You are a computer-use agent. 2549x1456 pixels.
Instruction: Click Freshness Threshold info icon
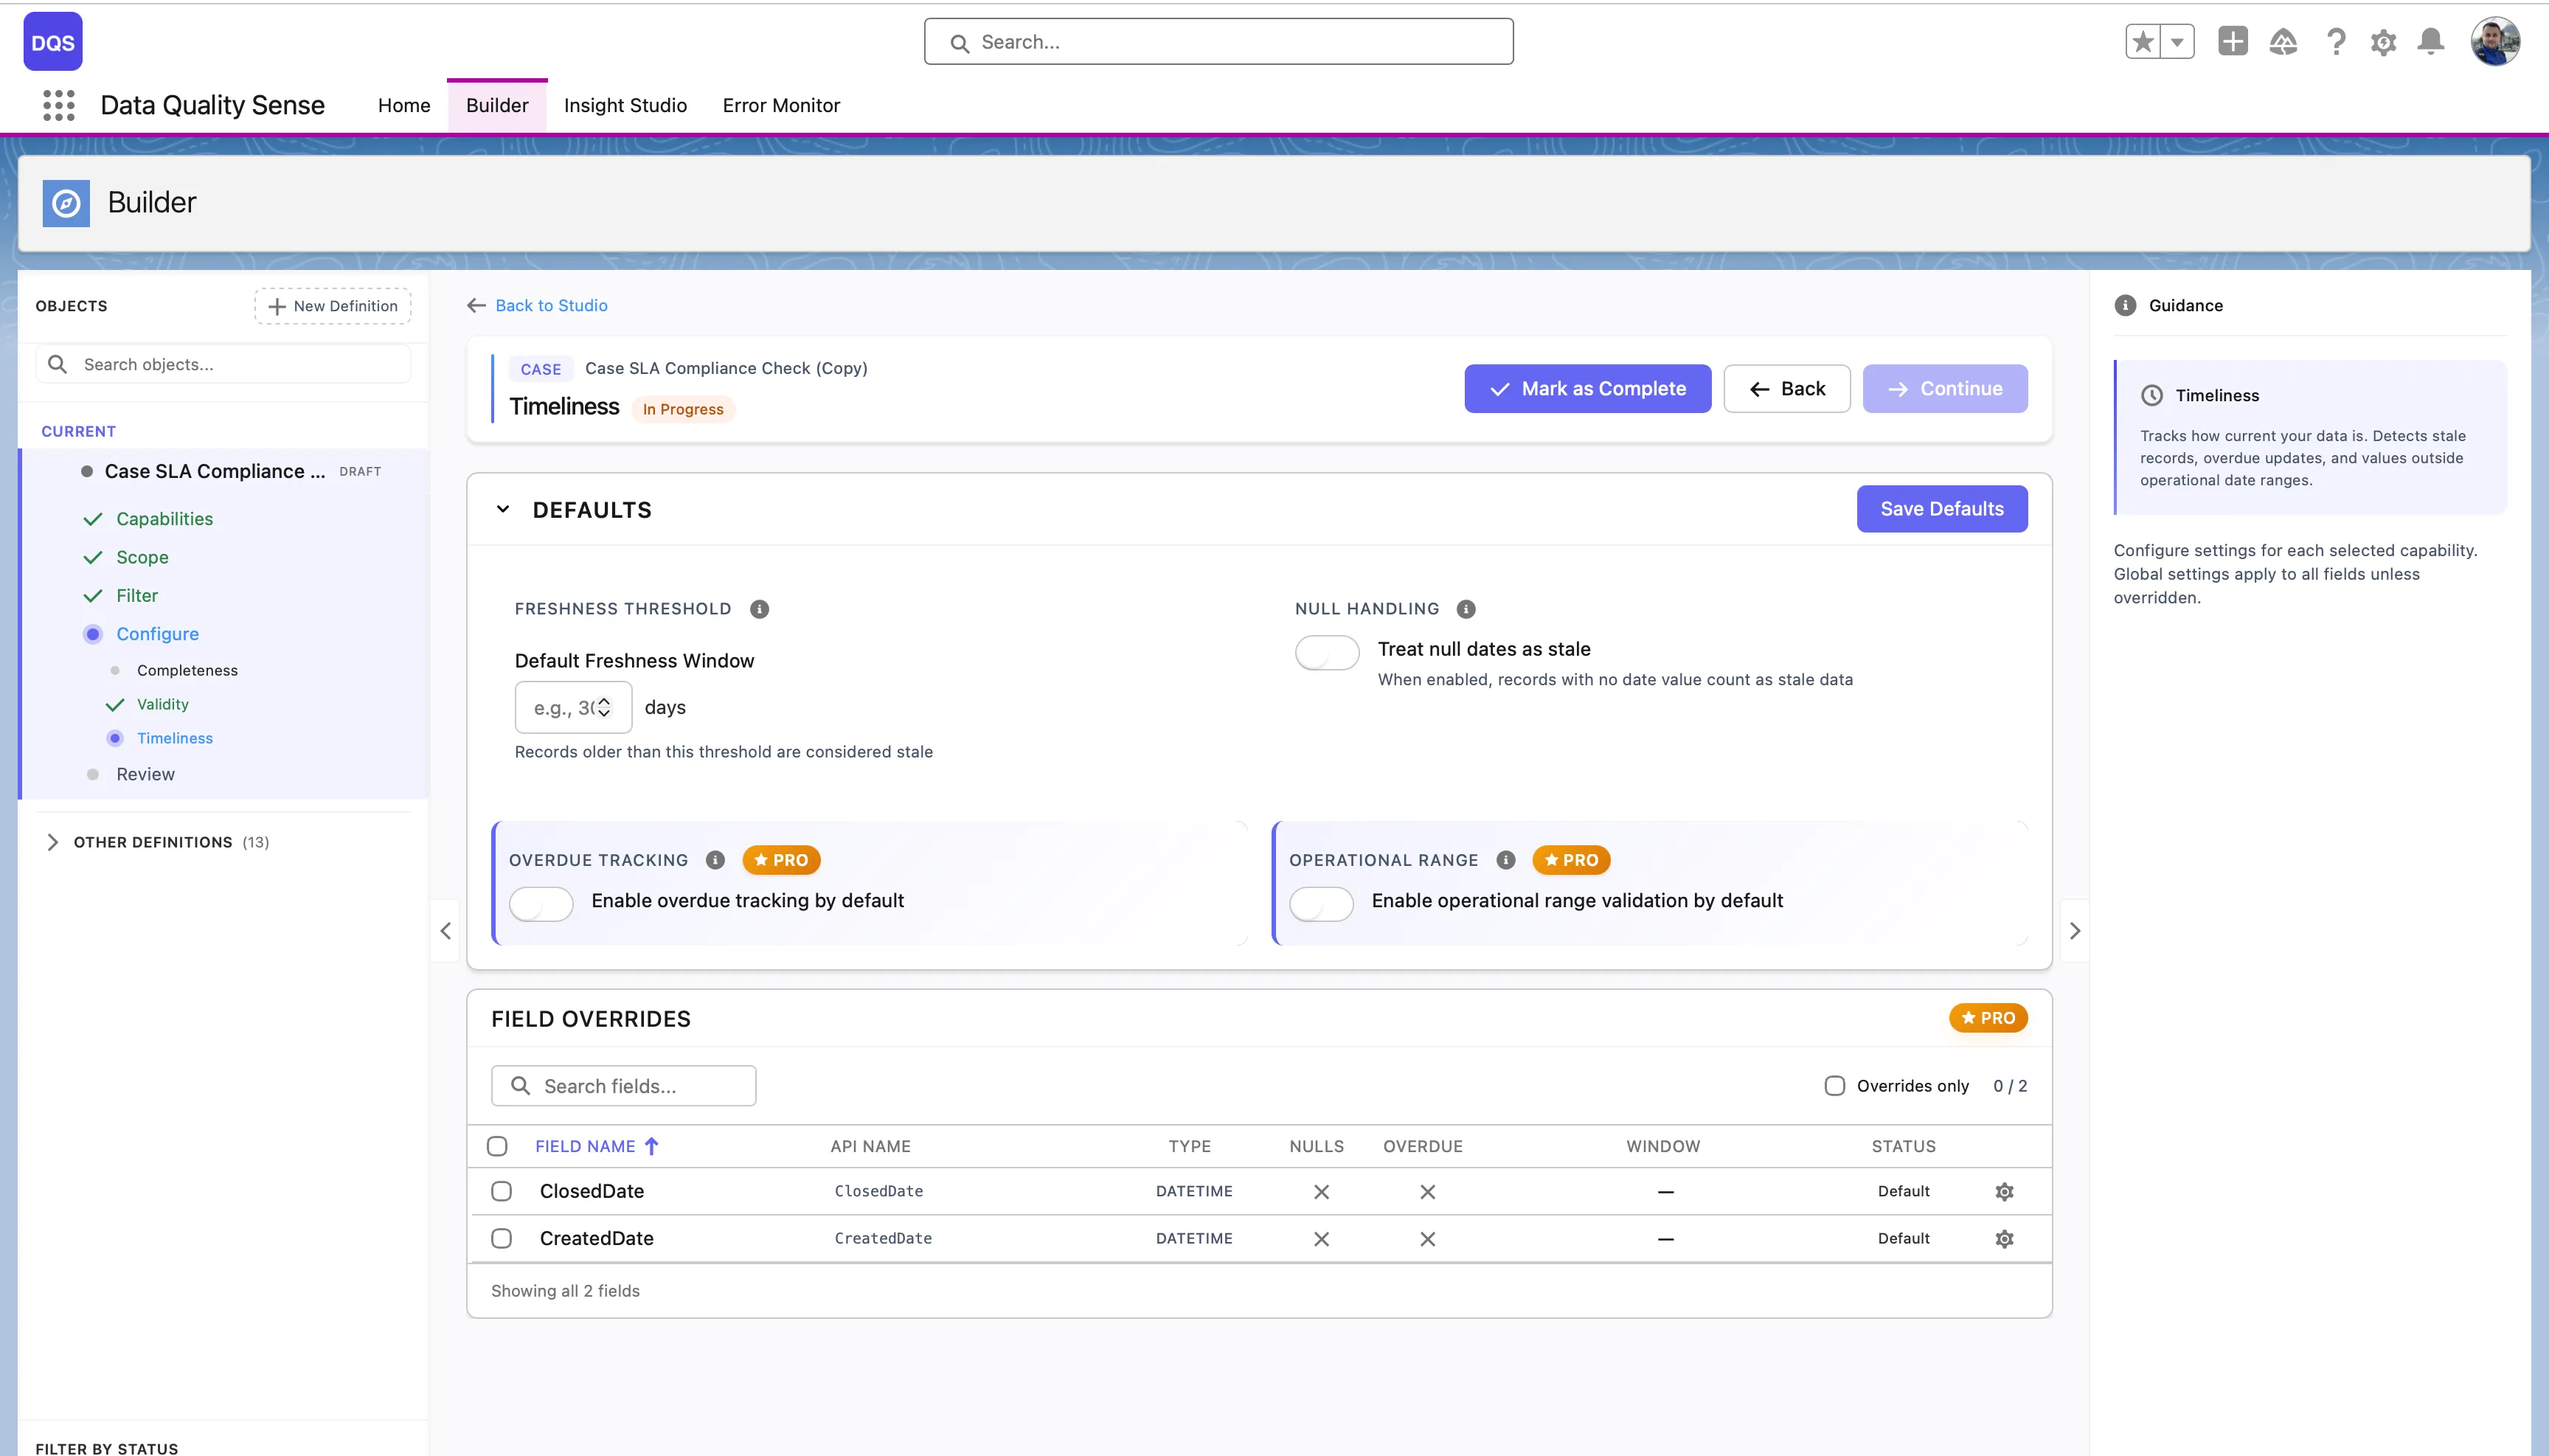coord(759,609)
